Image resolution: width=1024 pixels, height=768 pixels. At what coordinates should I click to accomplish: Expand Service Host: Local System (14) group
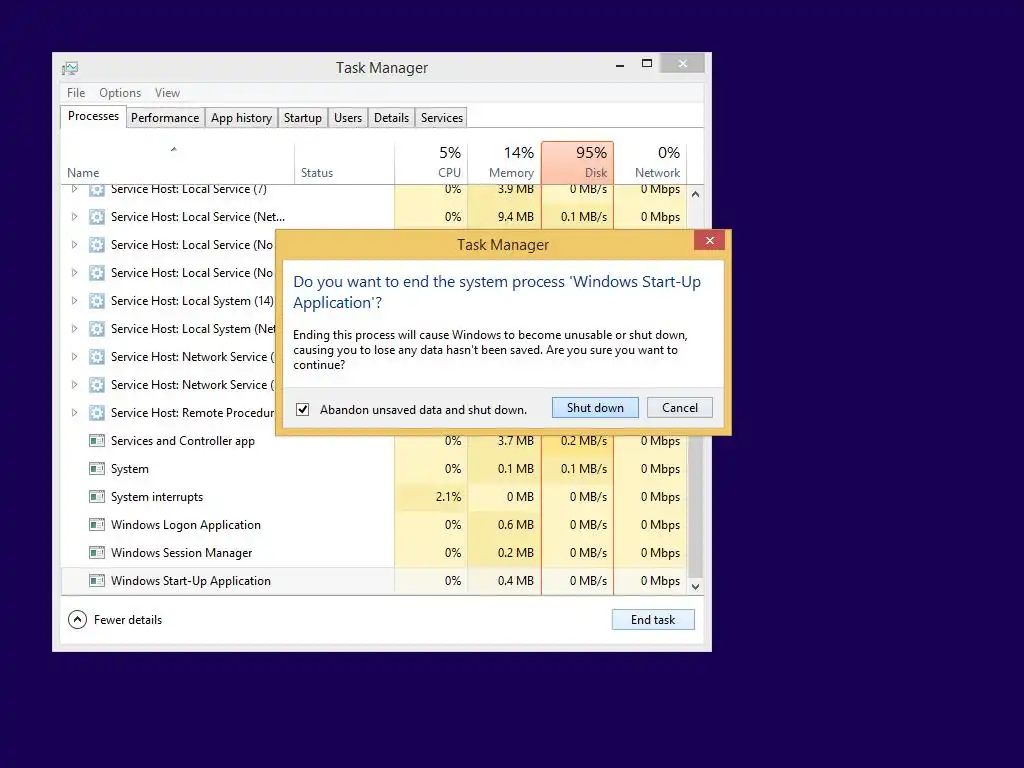coord(74,301)
